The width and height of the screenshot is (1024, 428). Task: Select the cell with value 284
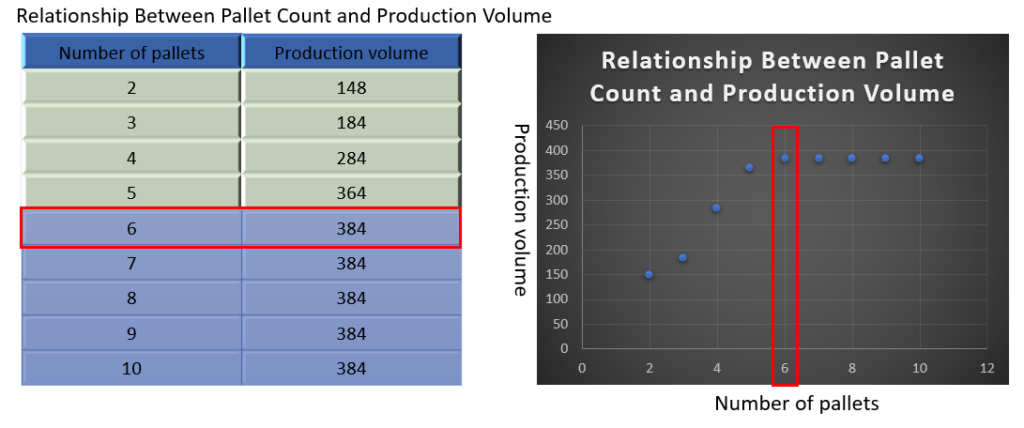click(351, 158)
